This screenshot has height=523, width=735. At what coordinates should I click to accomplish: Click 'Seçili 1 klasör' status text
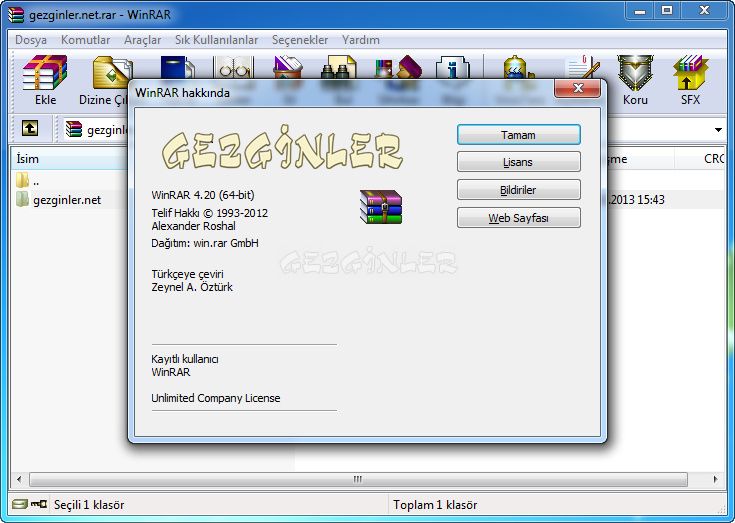coord(89,505)
